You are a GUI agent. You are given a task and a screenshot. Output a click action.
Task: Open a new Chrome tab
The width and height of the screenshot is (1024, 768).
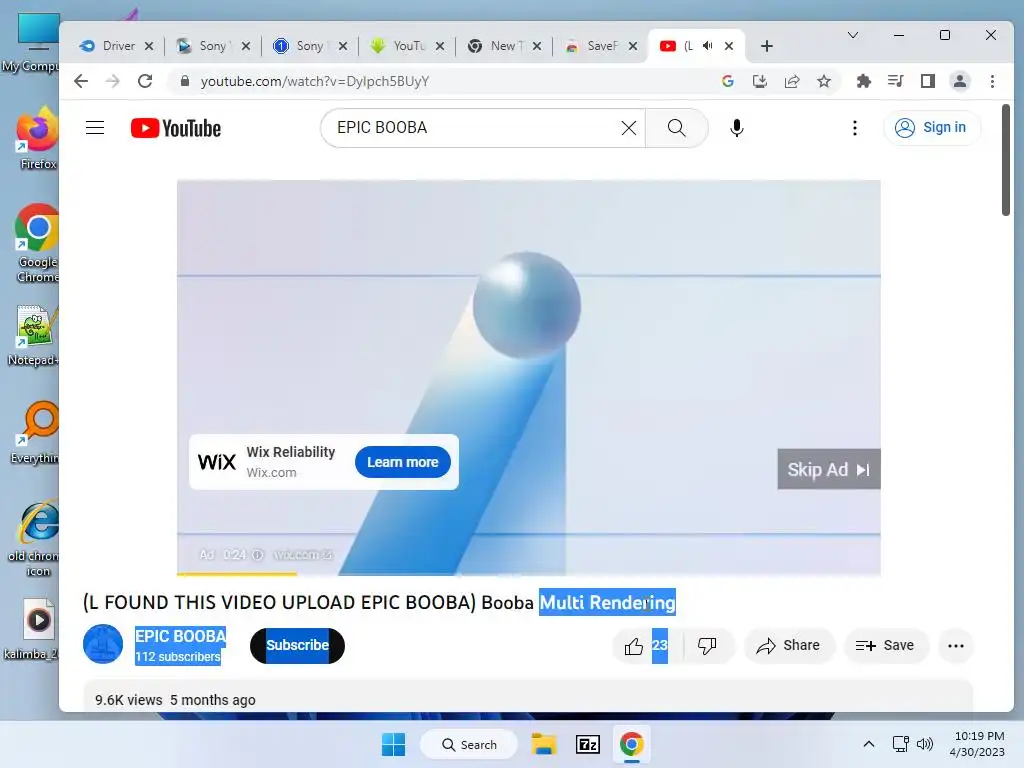pyautogui.click(x=767, y=46)
